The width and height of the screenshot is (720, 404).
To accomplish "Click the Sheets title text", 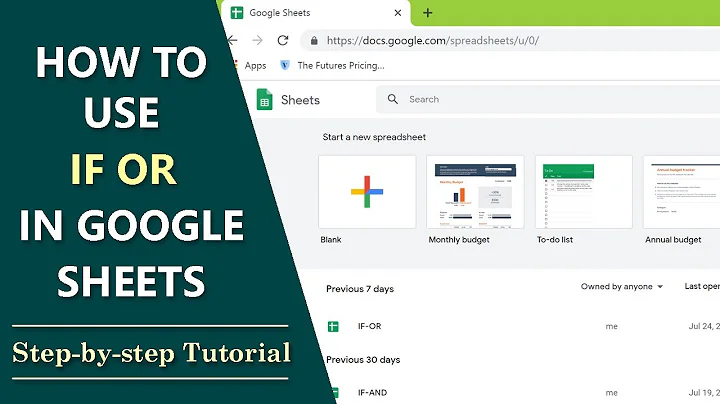I will [x=300, y=100].
